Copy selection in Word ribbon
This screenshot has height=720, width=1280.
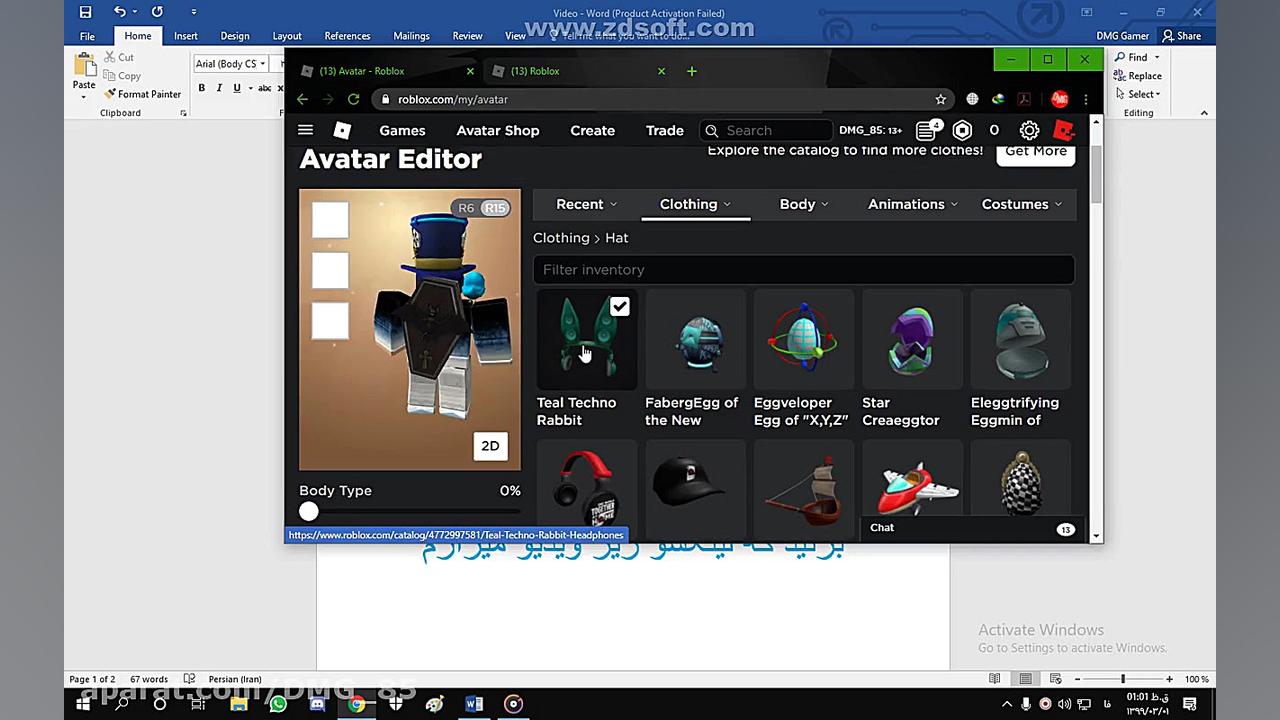point(122,75)
